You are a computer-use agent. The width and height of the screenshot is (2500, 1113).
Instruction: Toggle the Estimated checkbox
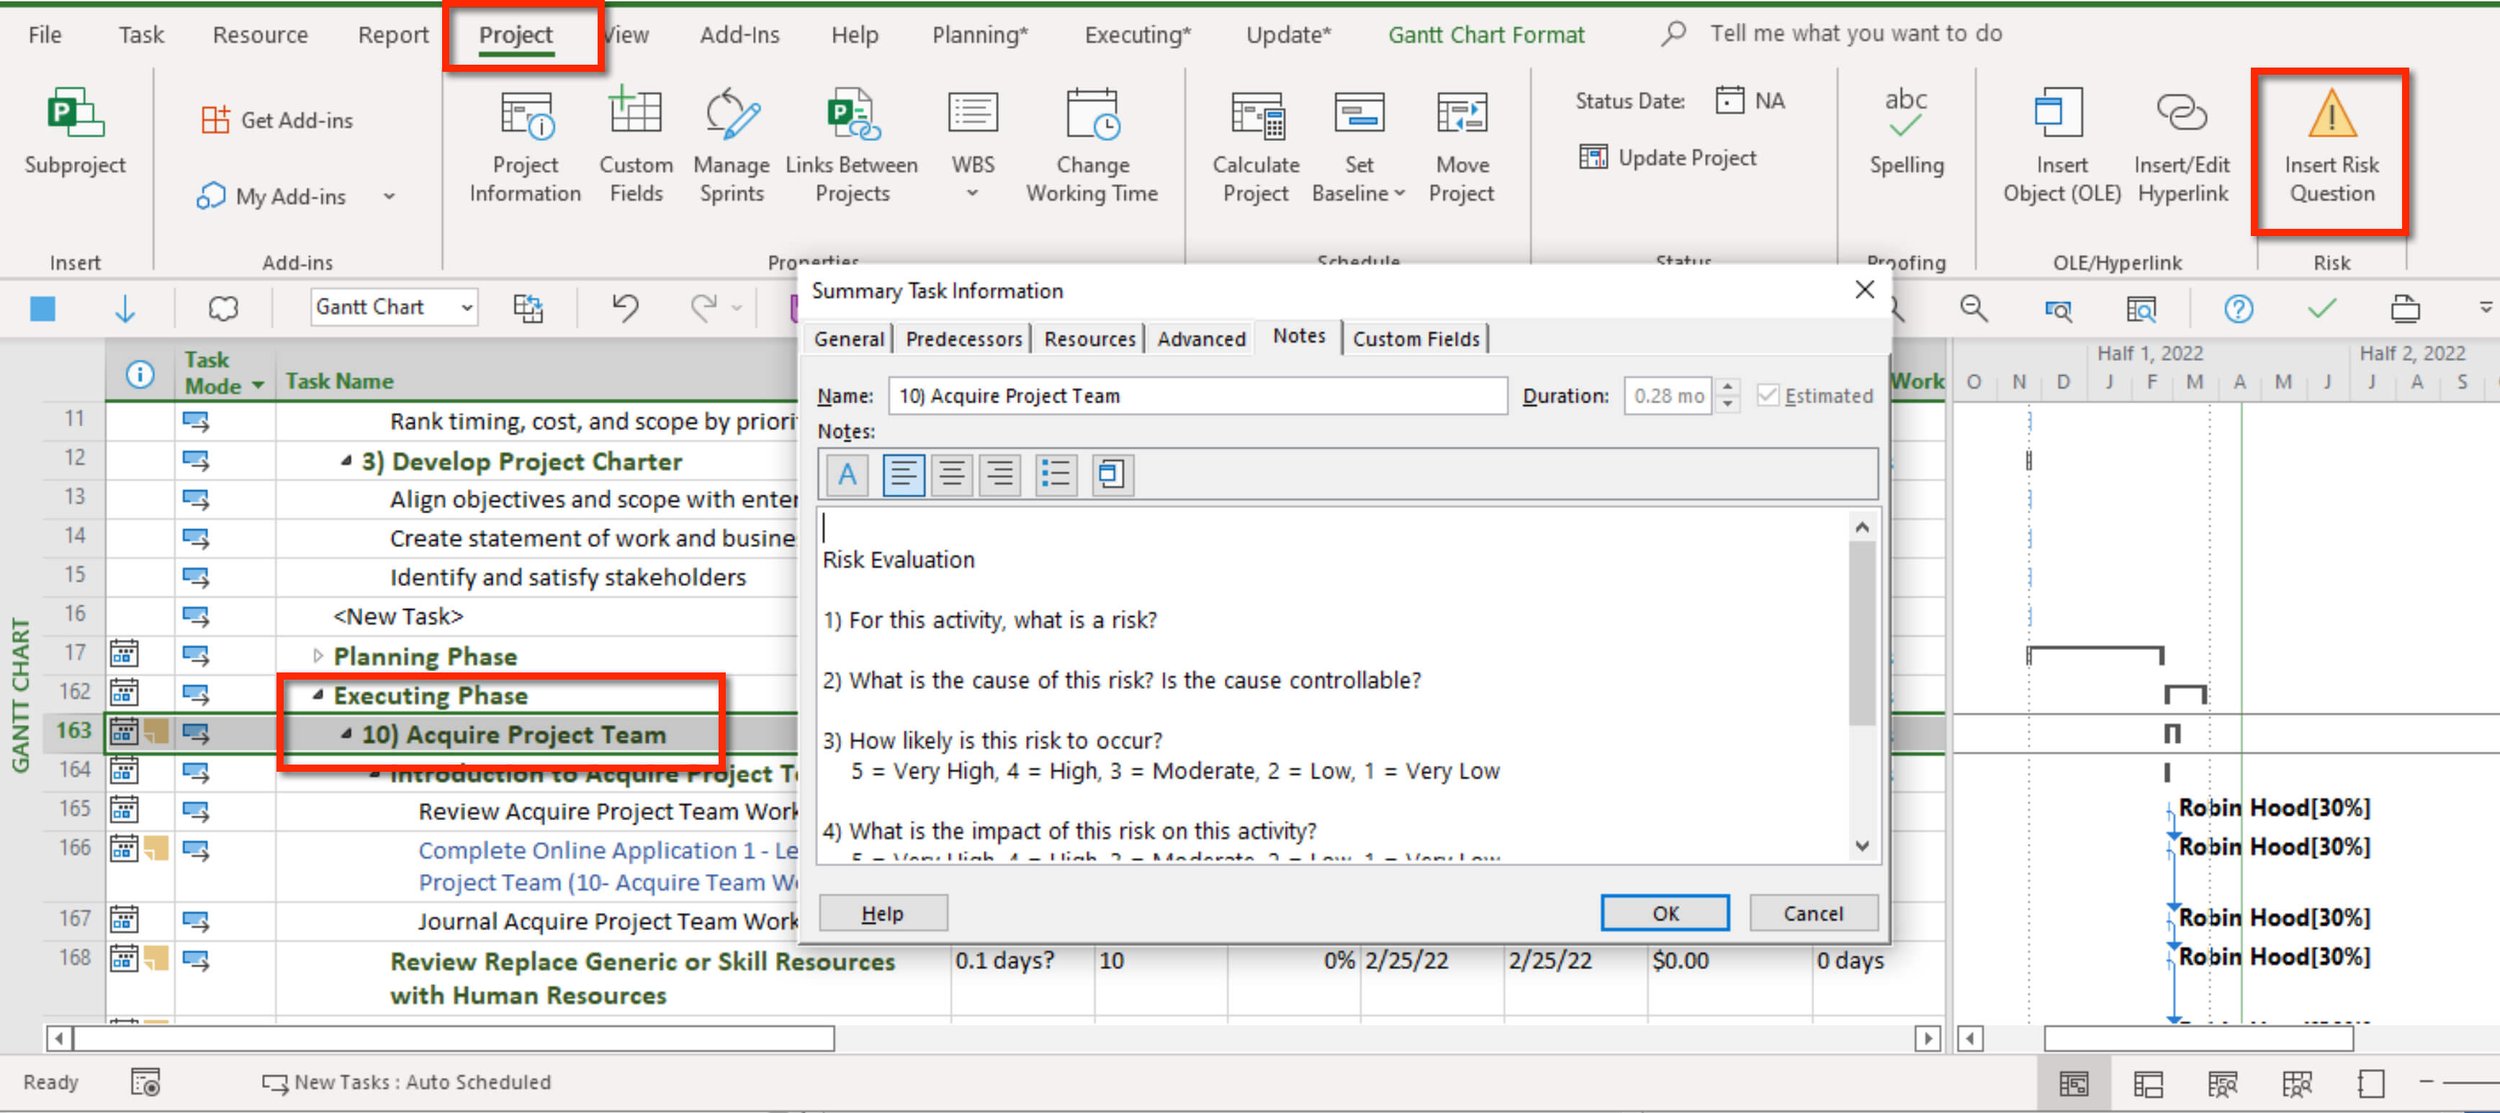pyautogui.click(x=1768, y=396)
